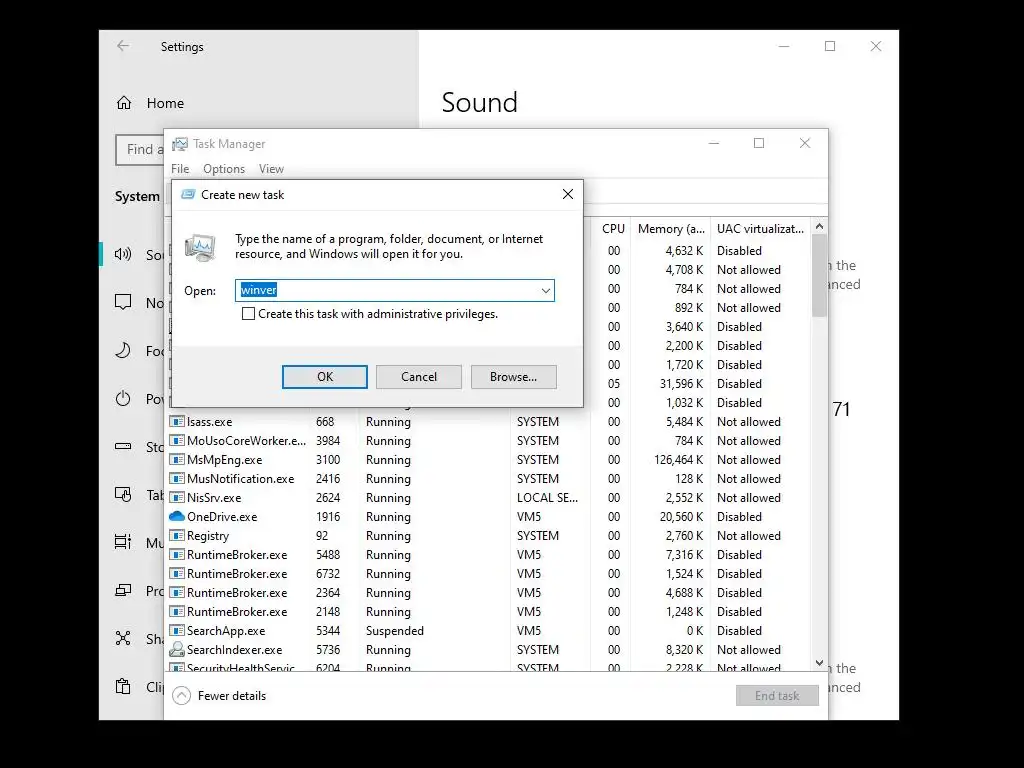Click the Create new task title icon
Image resolution: width=1024 pixels, height=768 pixels.
coord(188,195)
